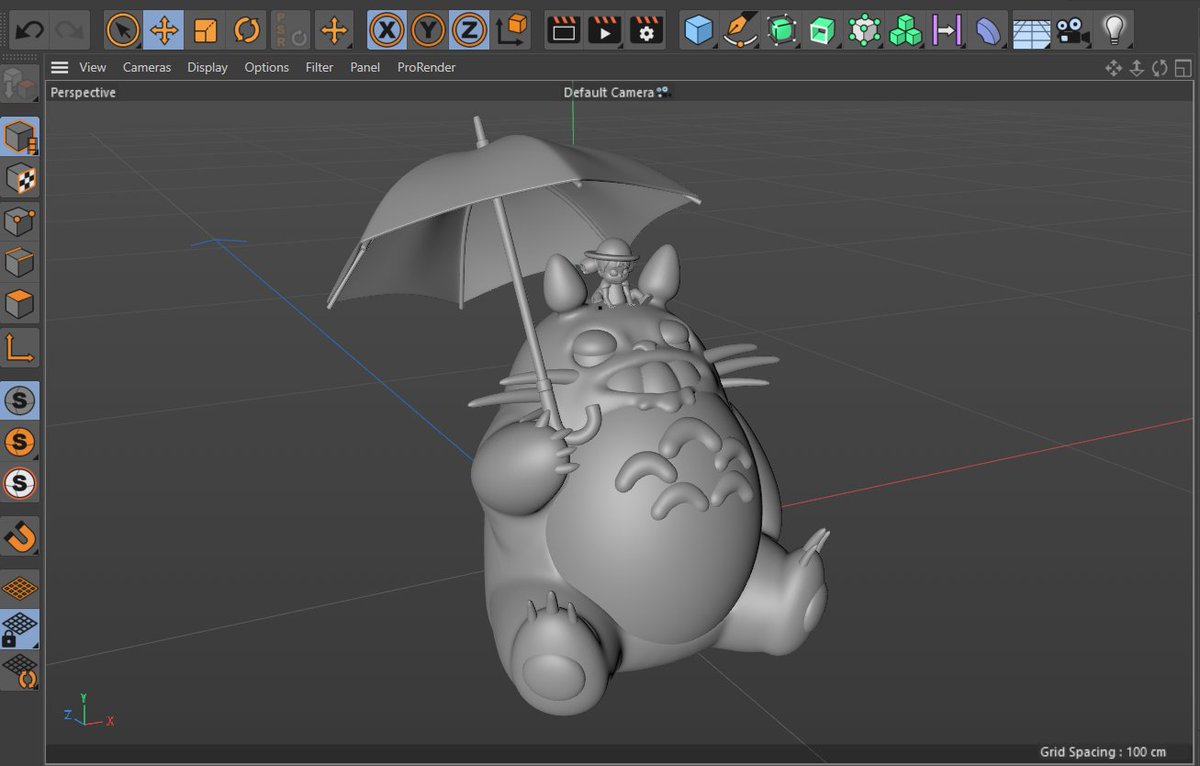This screenshot has width=1200, height=766.
Task: Toggle the Y axis lock
Action: click(428, 30)
